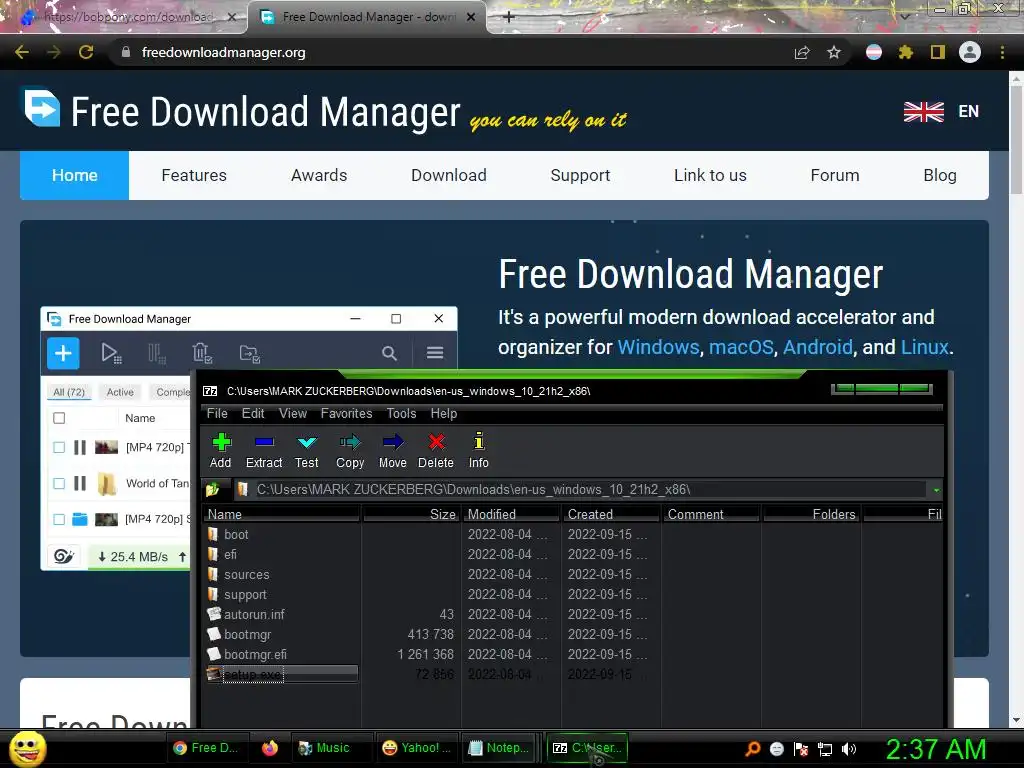Go up one folder in 7-Zip
Image resolution: width=1024 pixels, height=768 pixels.
tap(213, 489)
